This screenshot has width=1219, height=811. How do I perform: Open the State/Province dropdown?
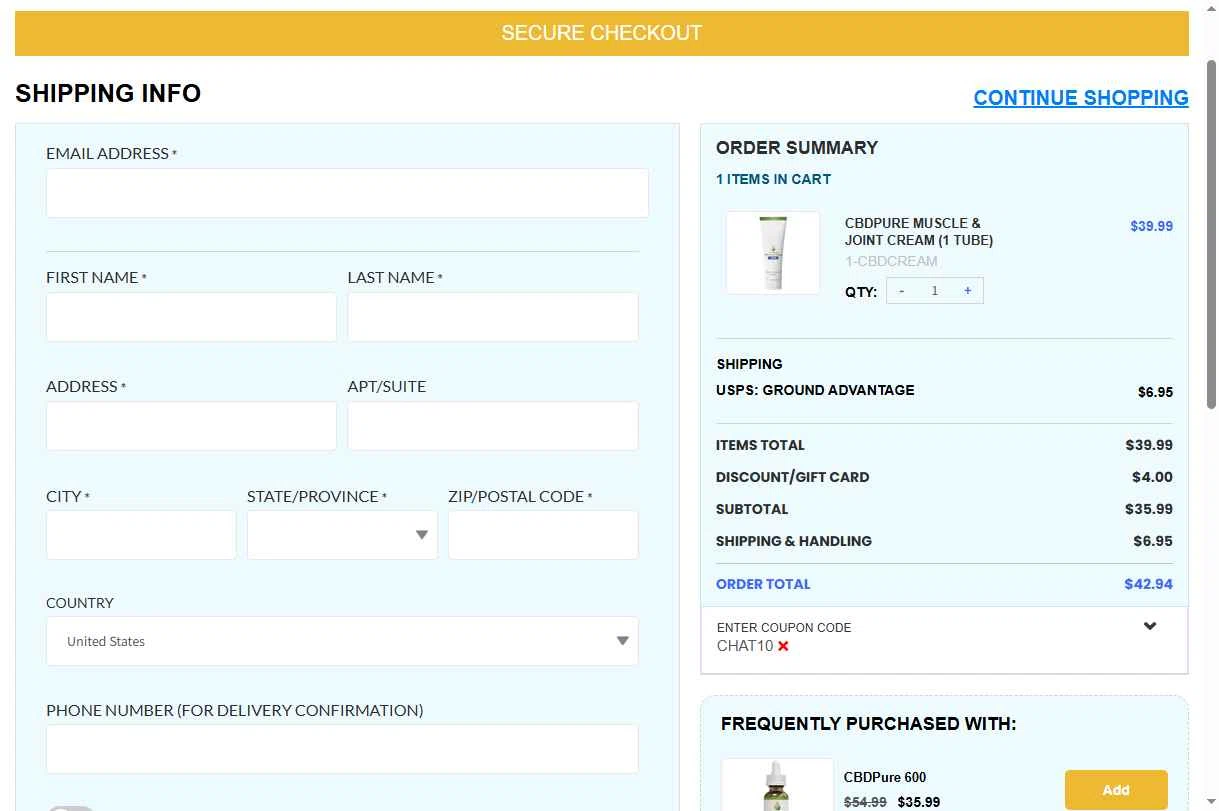(x=342, y=535)
